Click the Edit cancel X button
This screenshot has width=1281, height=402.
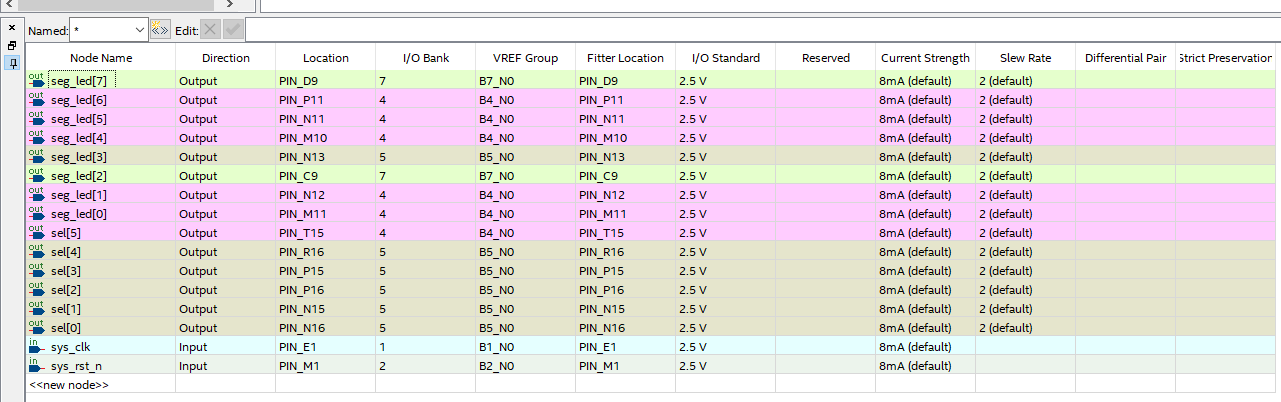[211, 31]
